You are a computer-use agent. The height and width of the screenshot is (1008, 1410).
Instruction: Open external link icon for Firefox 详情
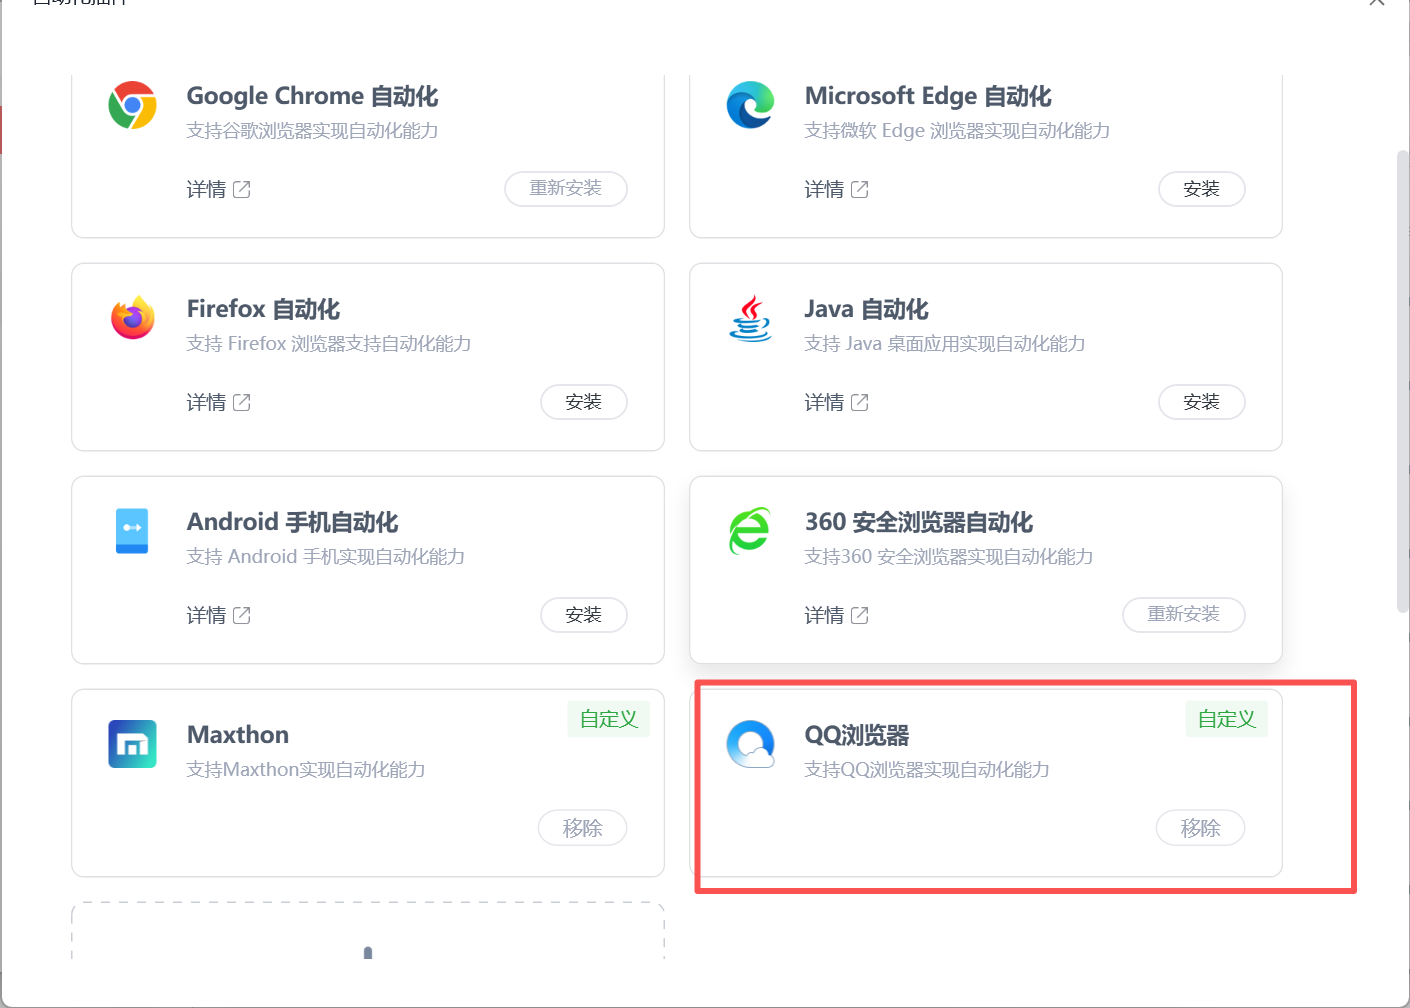click(242, 402)
